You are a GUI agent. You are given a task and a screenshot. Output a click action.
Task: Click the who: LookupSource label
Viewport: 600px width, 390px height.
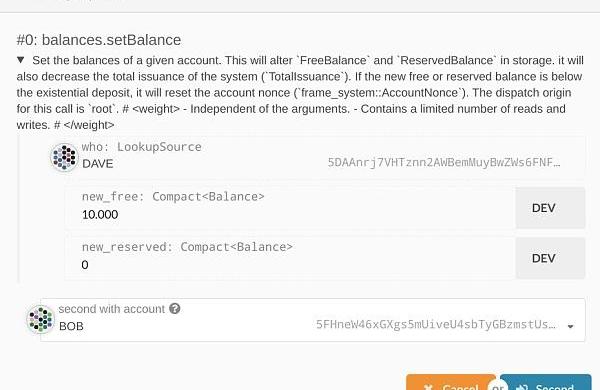(x=142, y=147)
